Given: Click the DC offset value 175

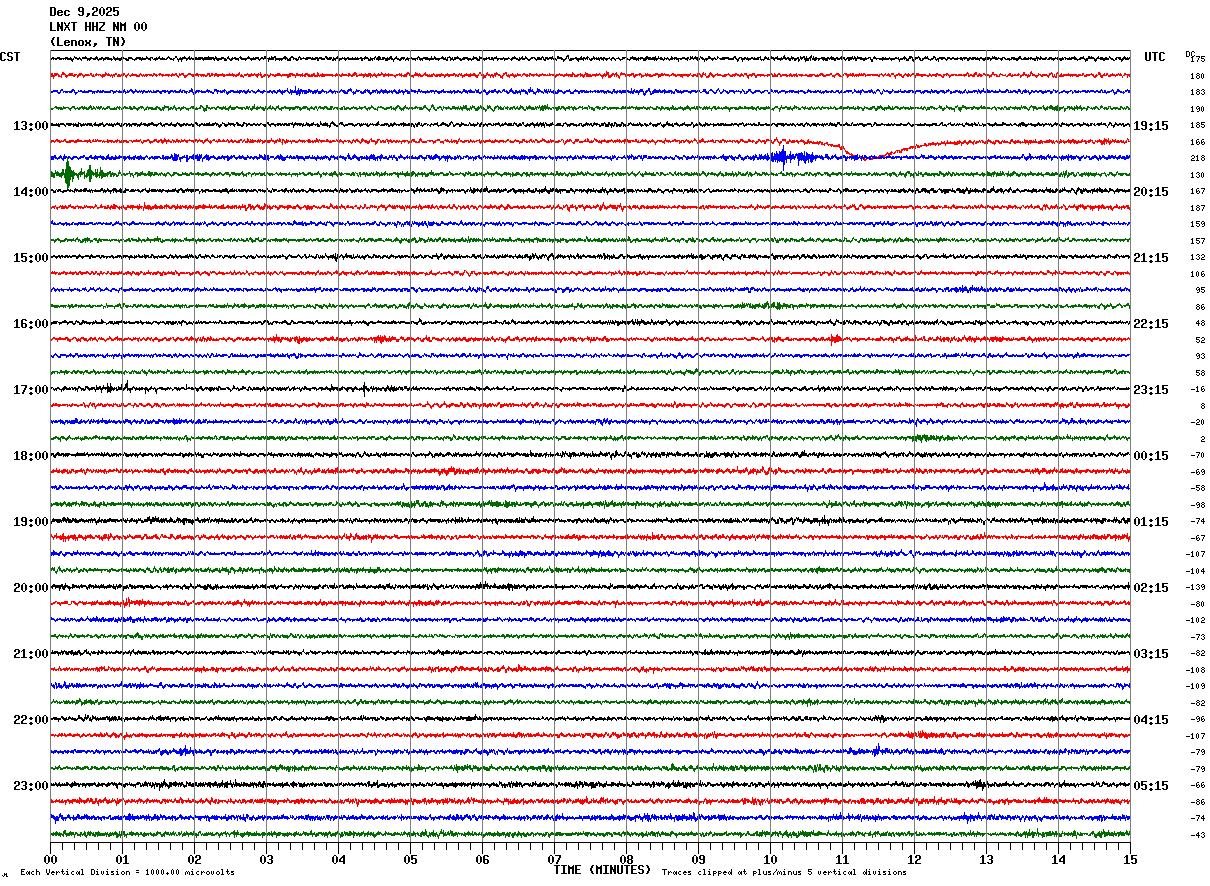Looking at the screenshot, I should 1198,60.
